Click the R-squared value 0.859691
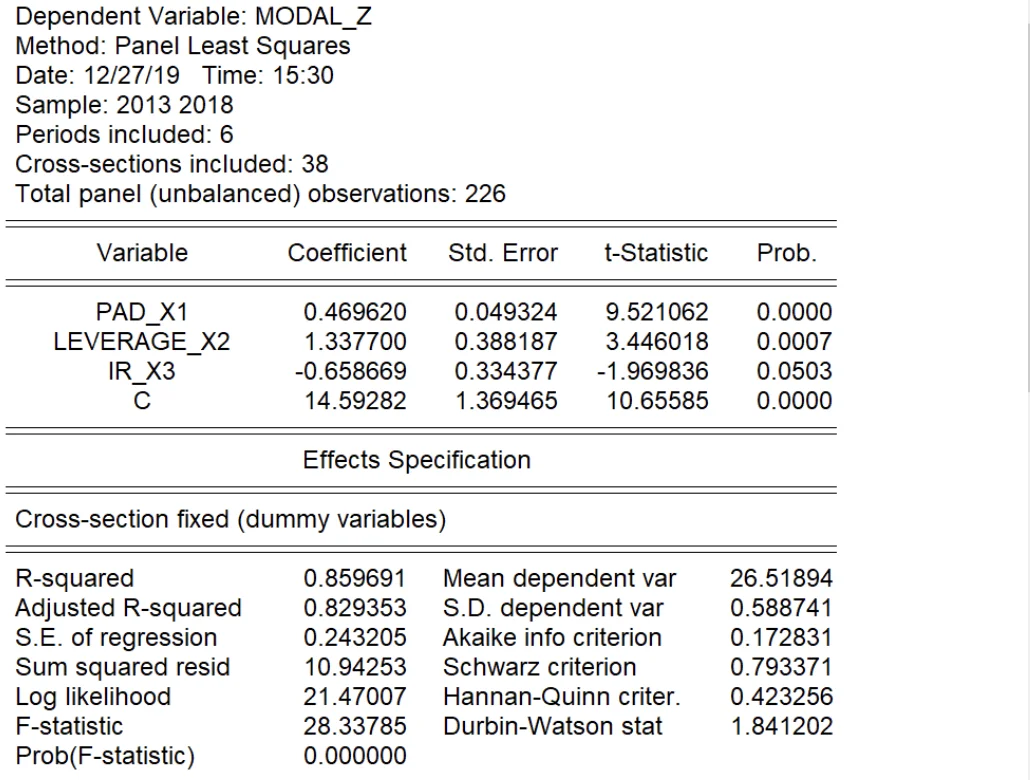The height and width of the screenshot is (780, 1030). coord(355,578)
